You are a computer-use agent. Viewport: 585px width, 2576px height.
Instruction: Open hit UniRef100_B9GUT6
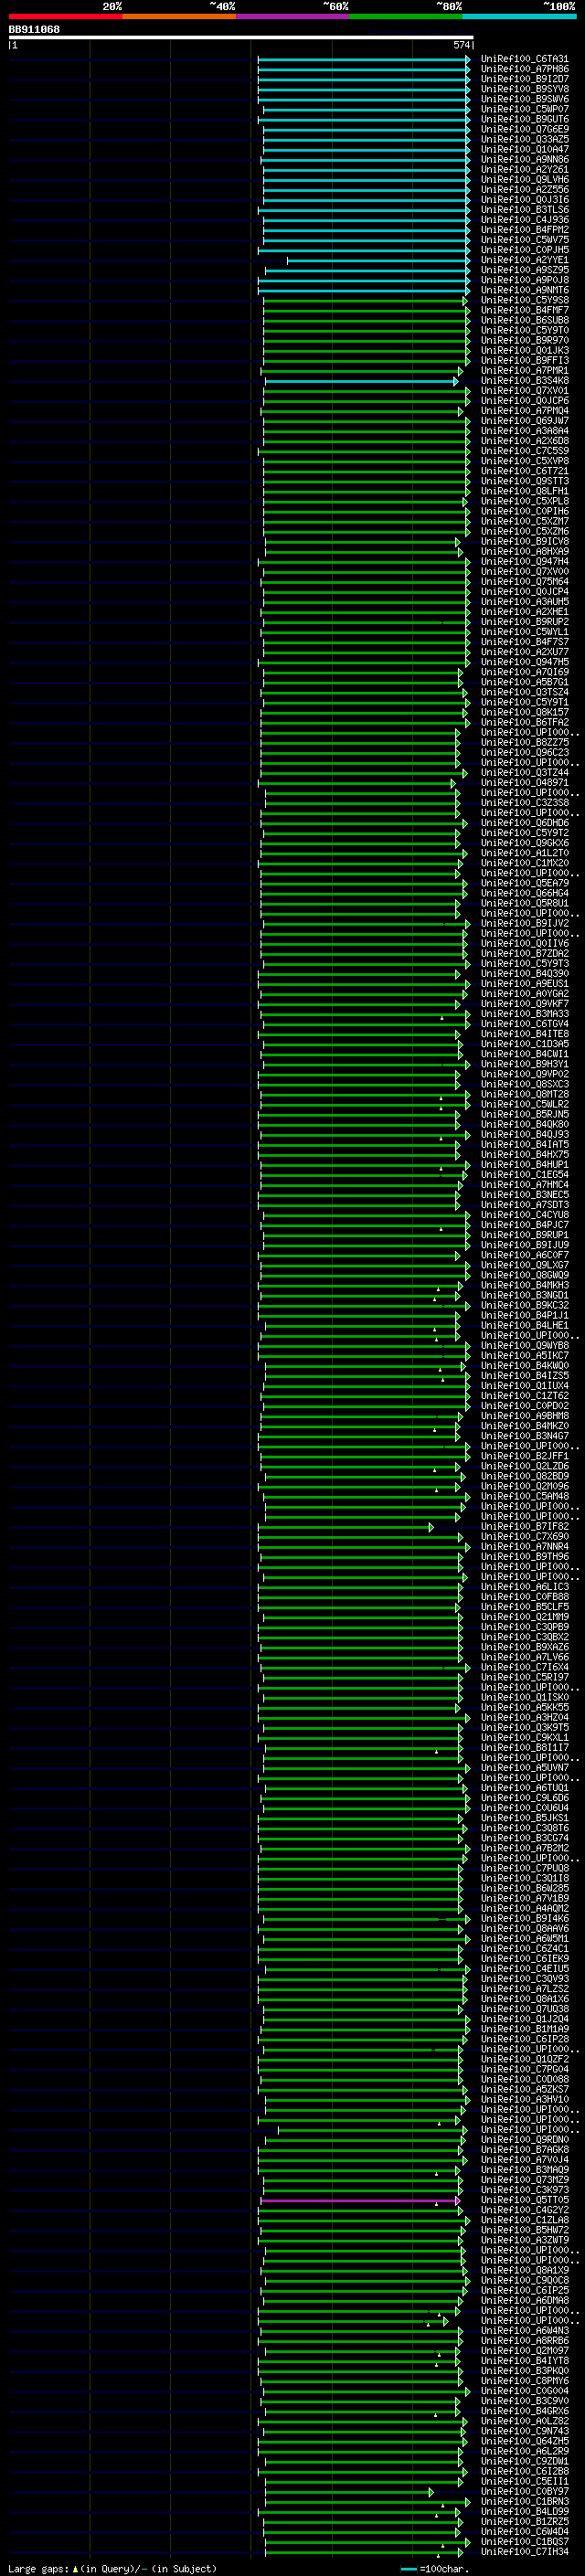coord(525,119)
